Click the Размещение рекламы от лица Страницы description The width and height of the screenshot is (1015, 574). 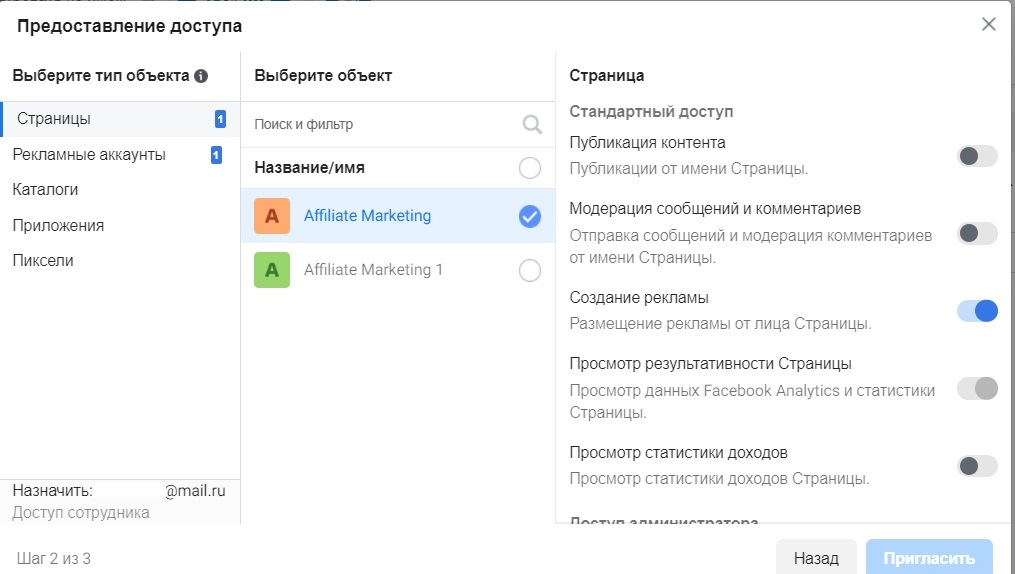coord(720,324)
